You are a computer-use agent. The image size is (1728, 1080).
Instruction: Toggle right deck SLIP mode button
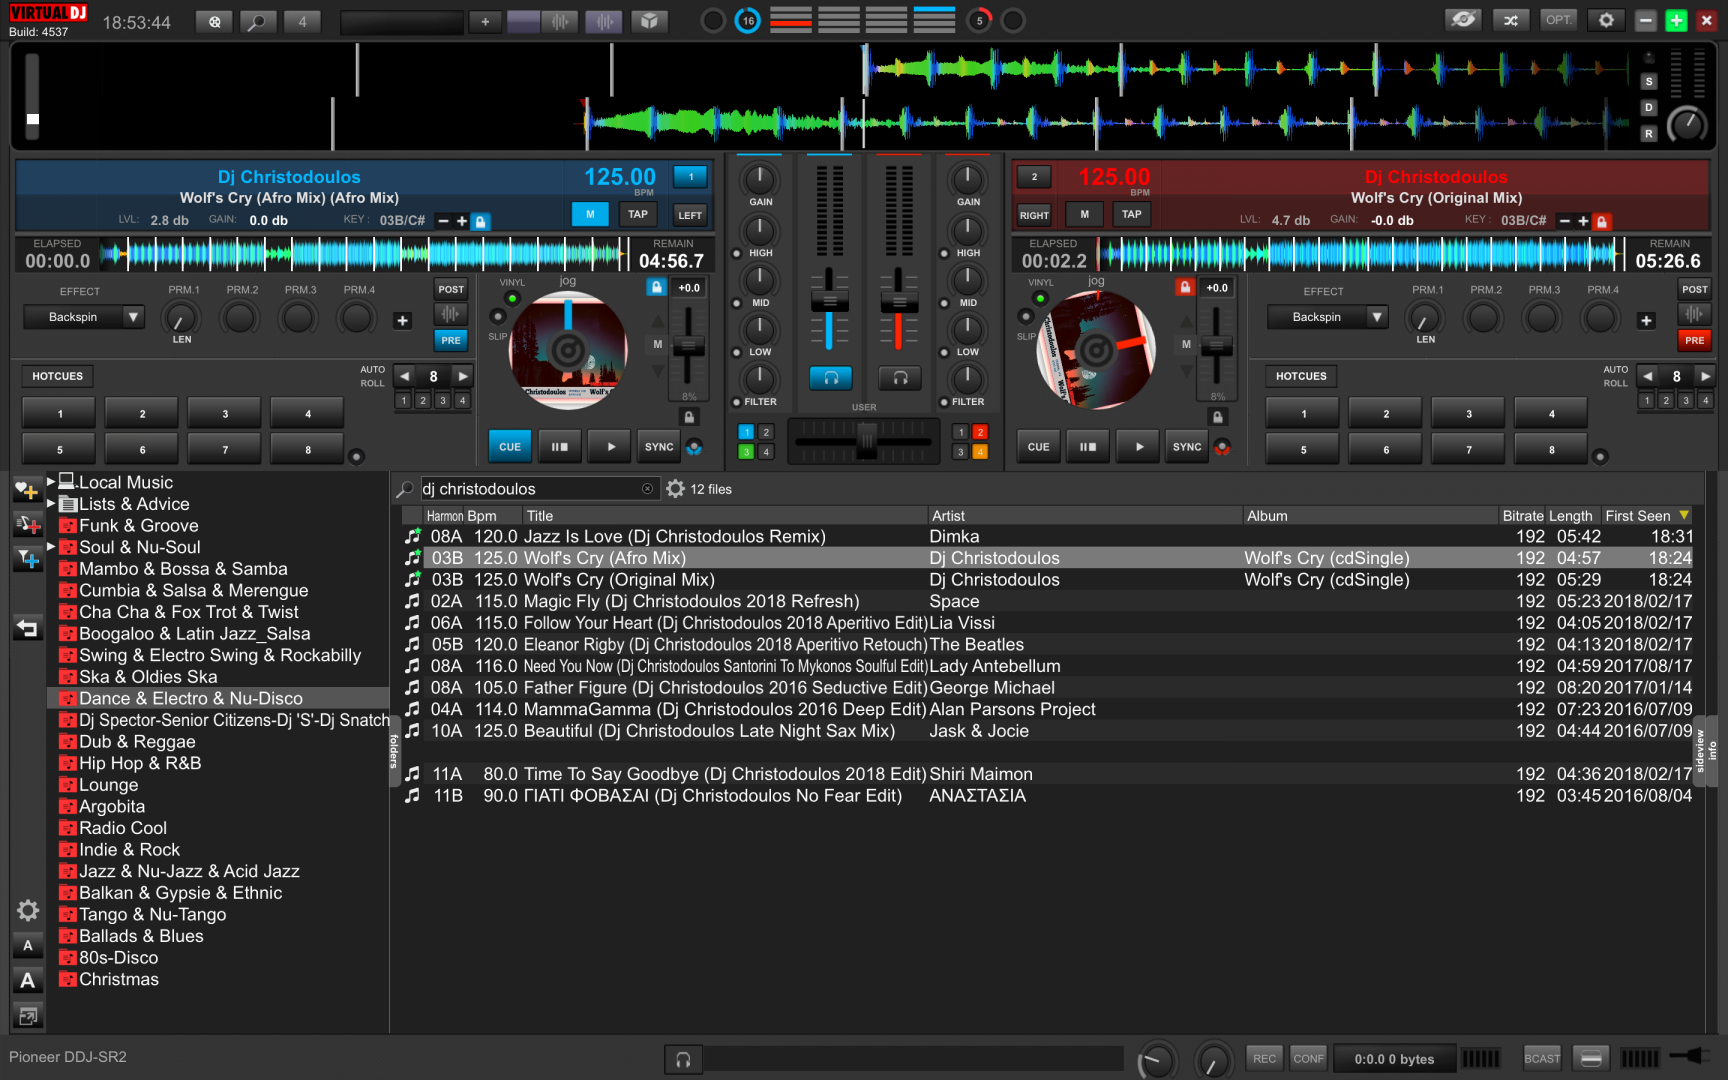coord(1025,317)
